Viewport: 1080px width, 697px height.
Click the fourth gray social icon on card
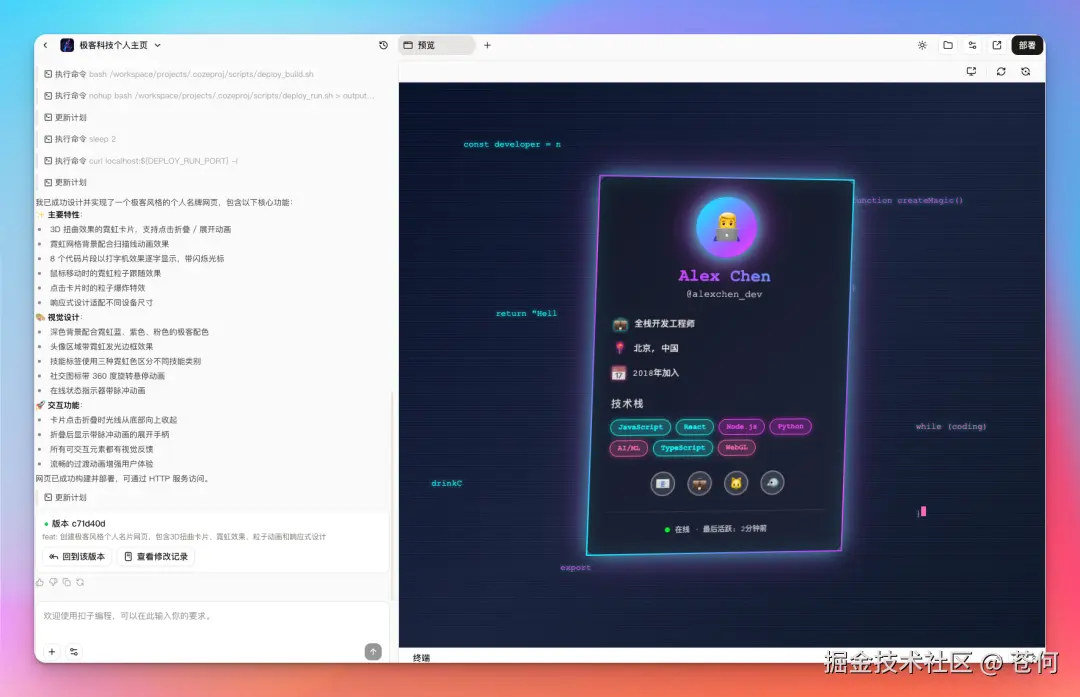pos(772,483)
